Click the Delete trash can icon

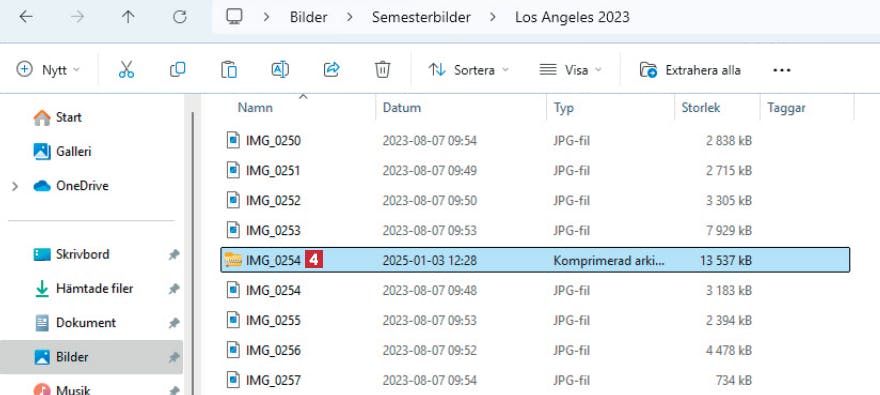[x=382, y=70]
